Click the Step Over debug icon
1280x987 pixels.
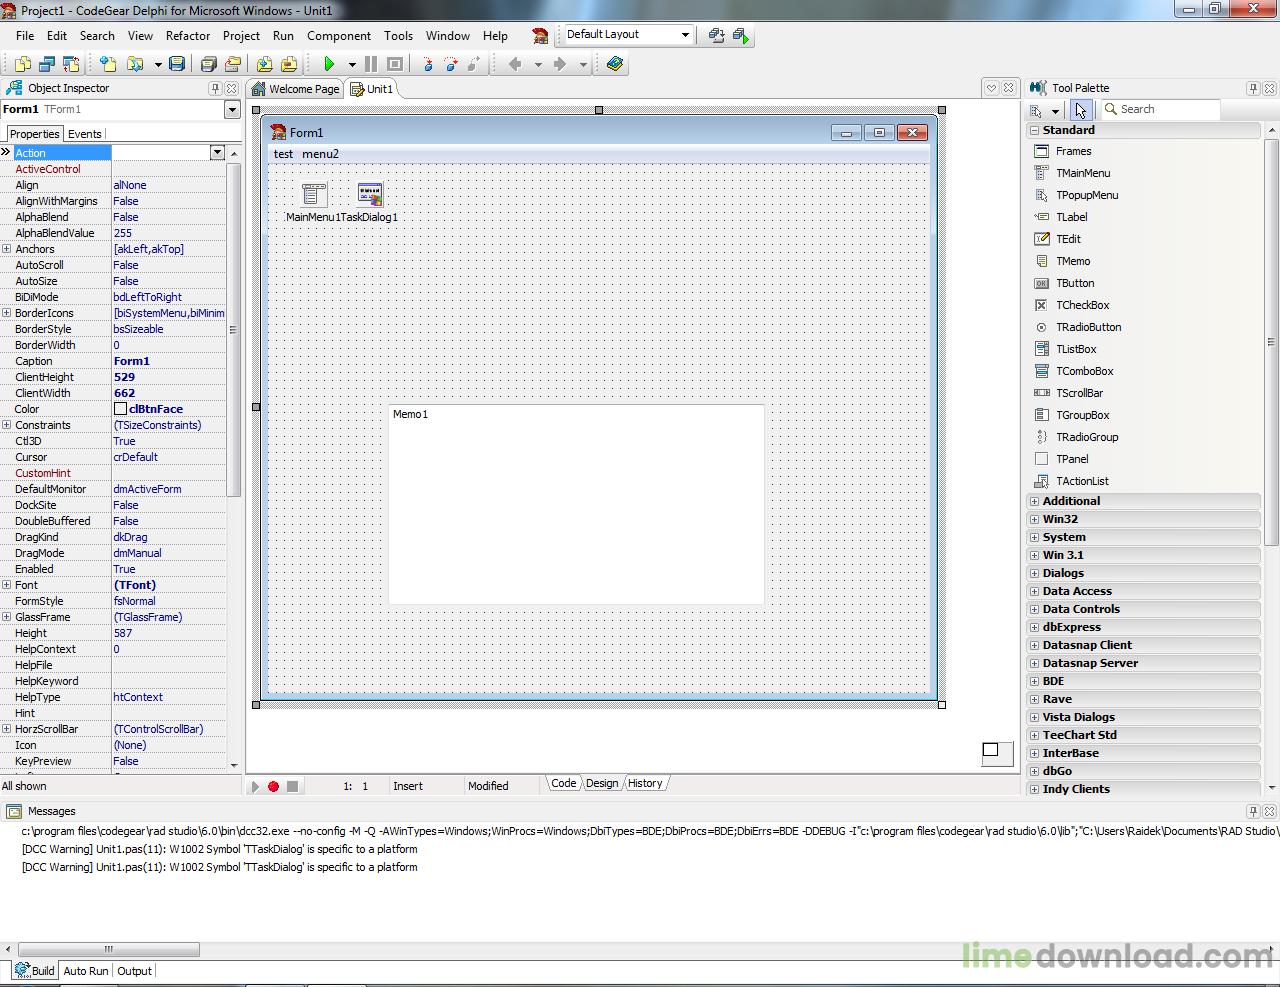(451, 64)
